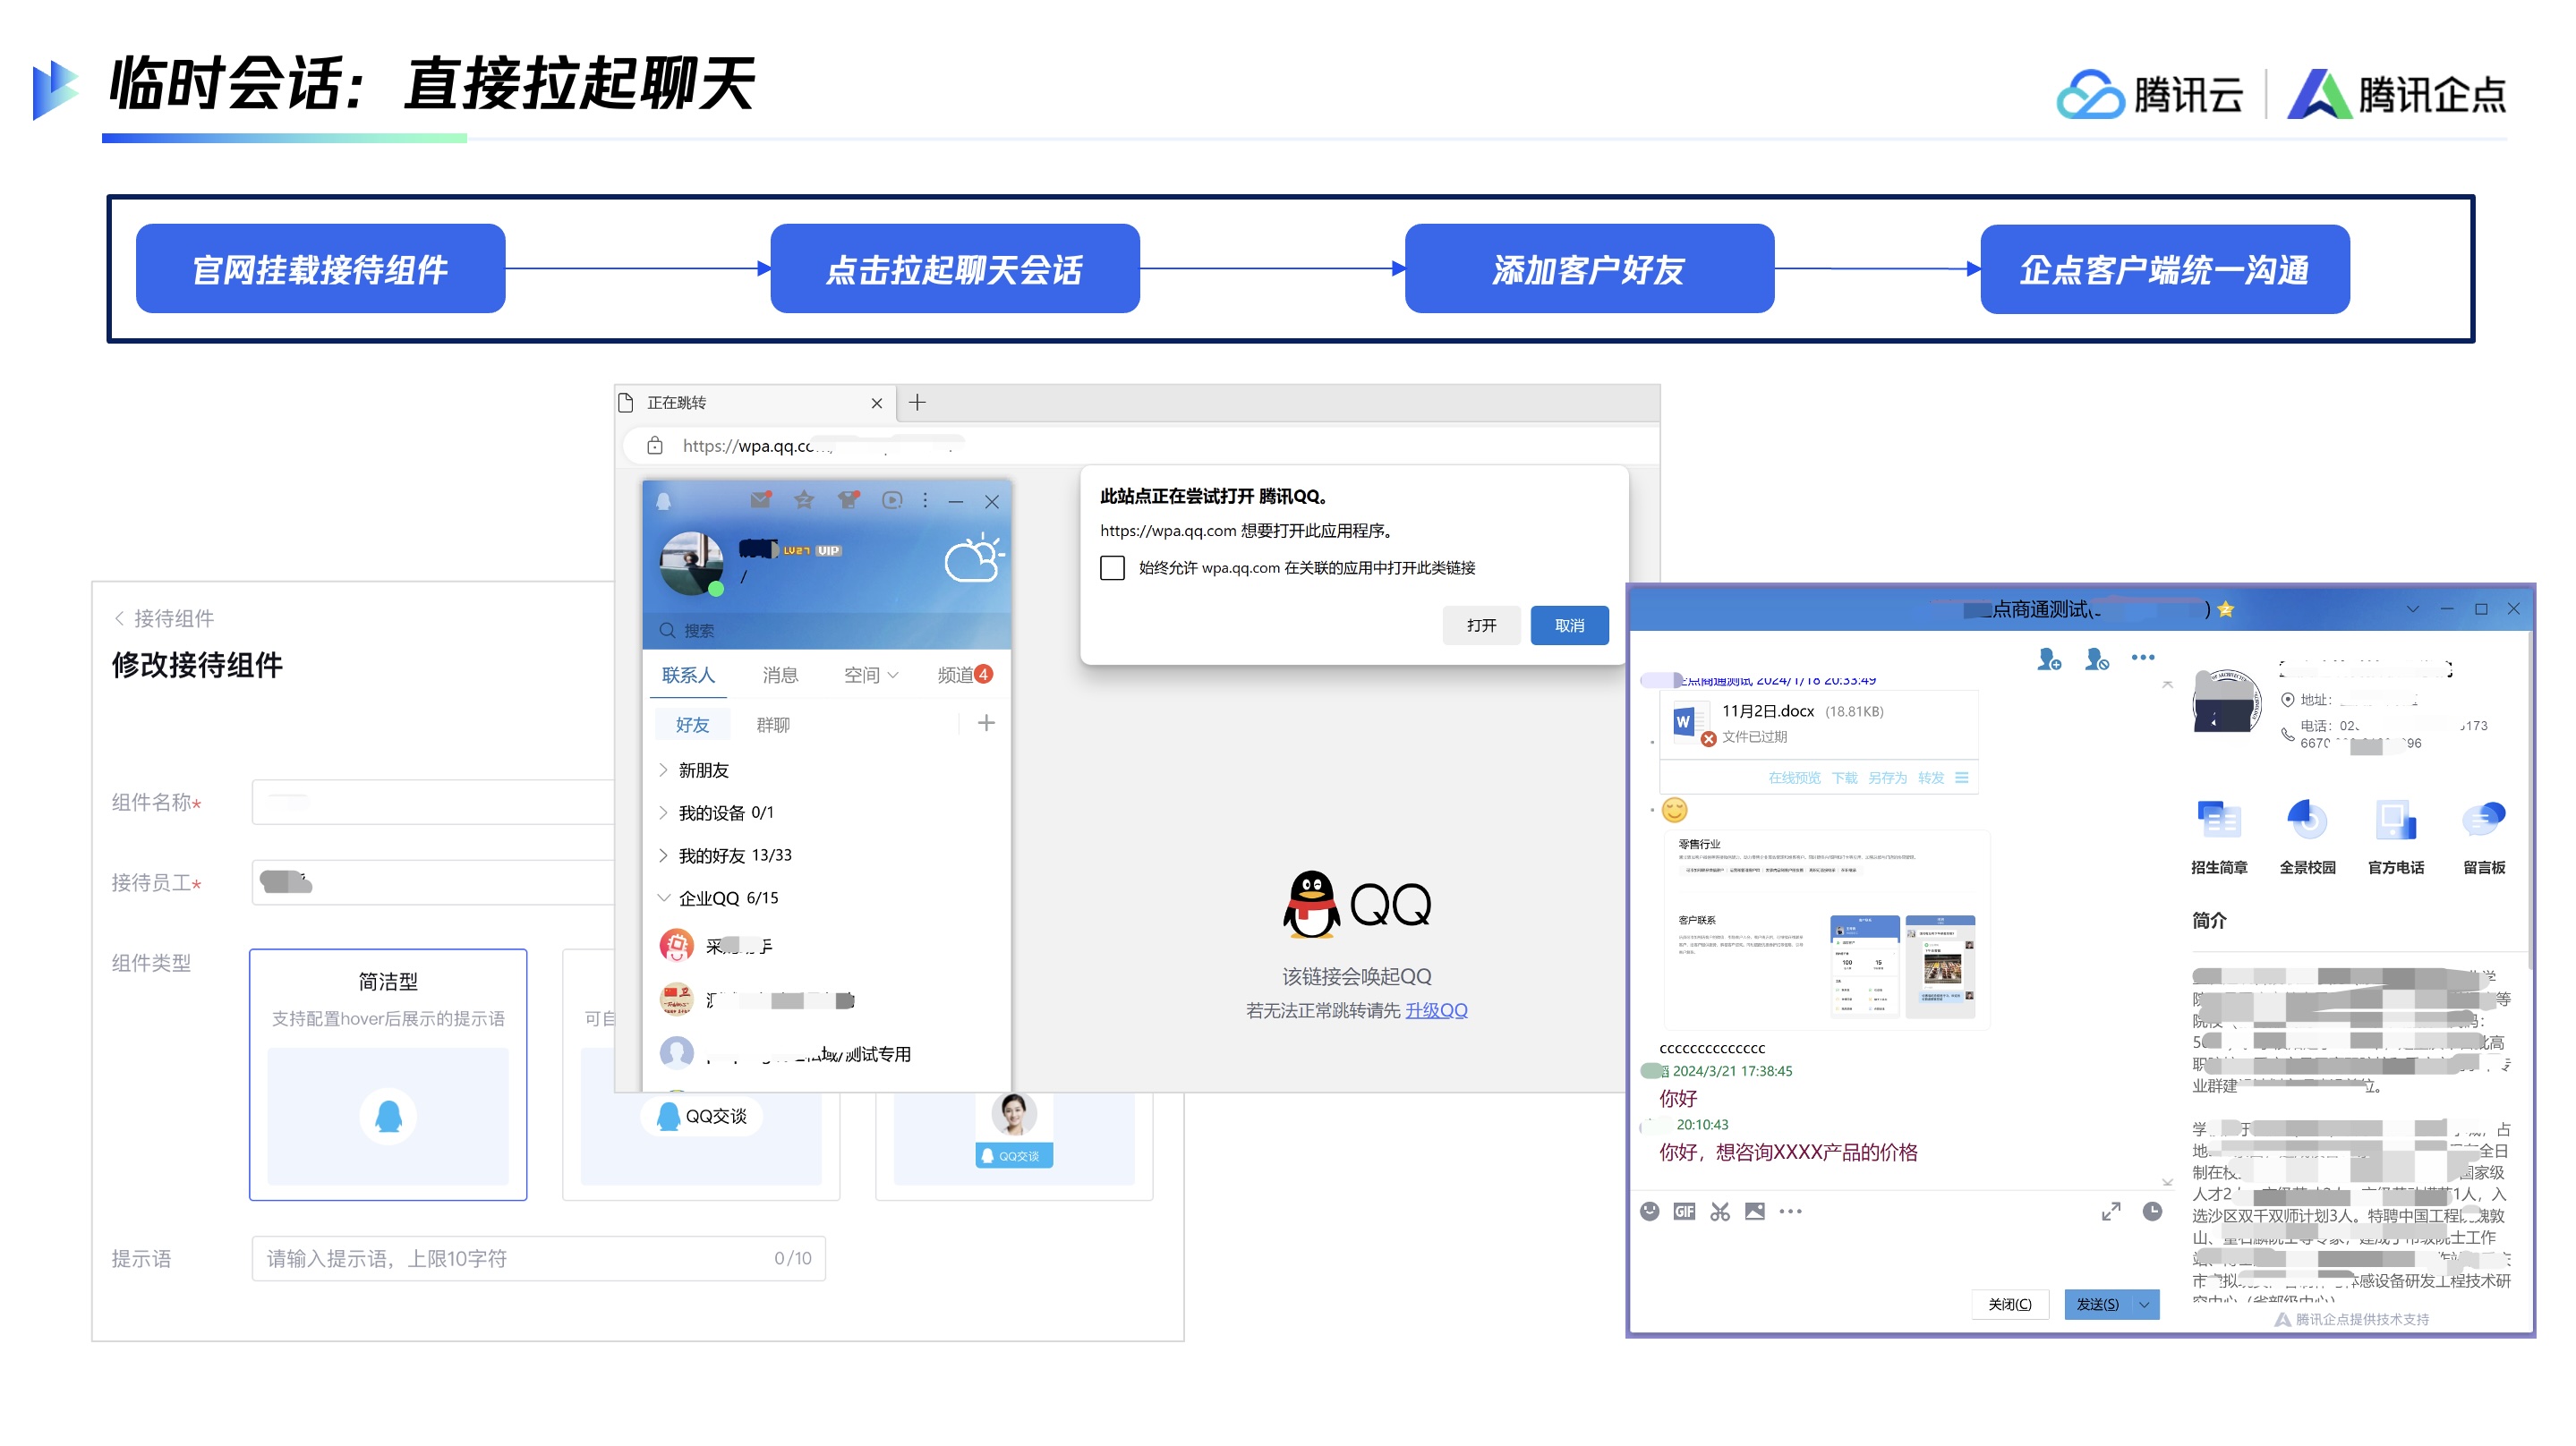The height and width of the screenshot is (1446, 2576).
Task: Click the QQ penguin bell icon
Action: point(663,501)
